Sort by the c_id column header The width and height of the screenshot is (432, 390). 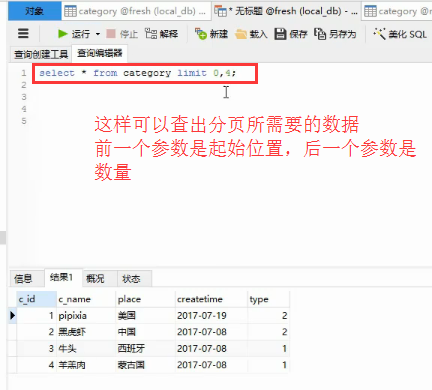[37, 299]
